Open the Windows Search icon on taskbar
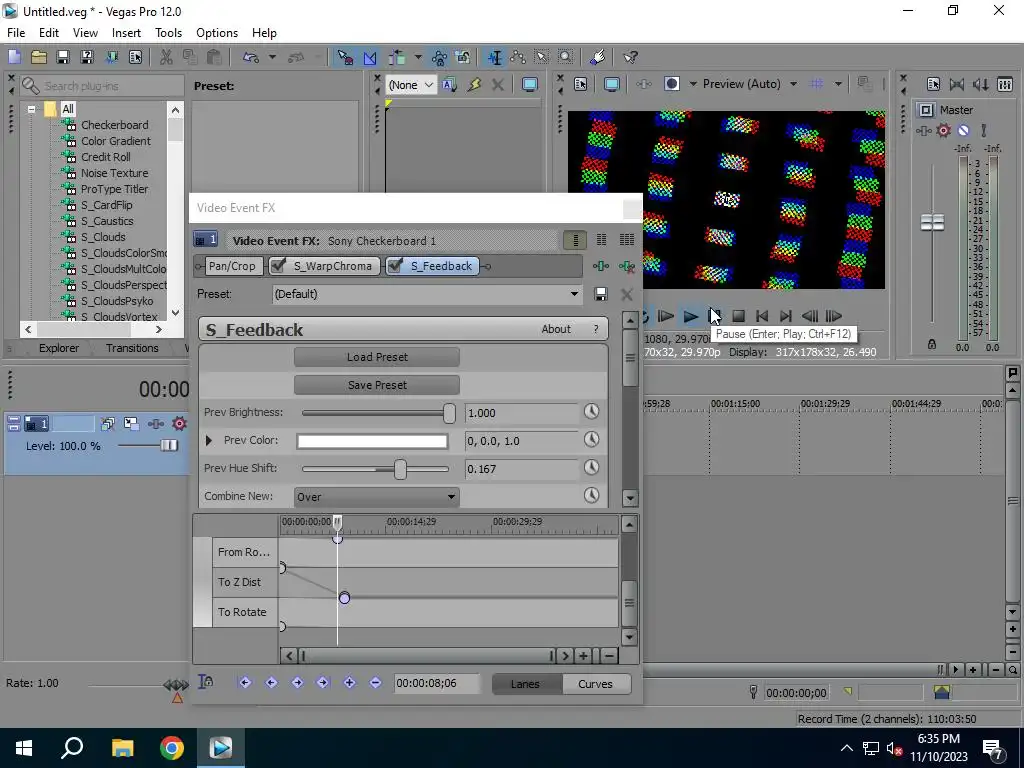 tap(72, 748)
